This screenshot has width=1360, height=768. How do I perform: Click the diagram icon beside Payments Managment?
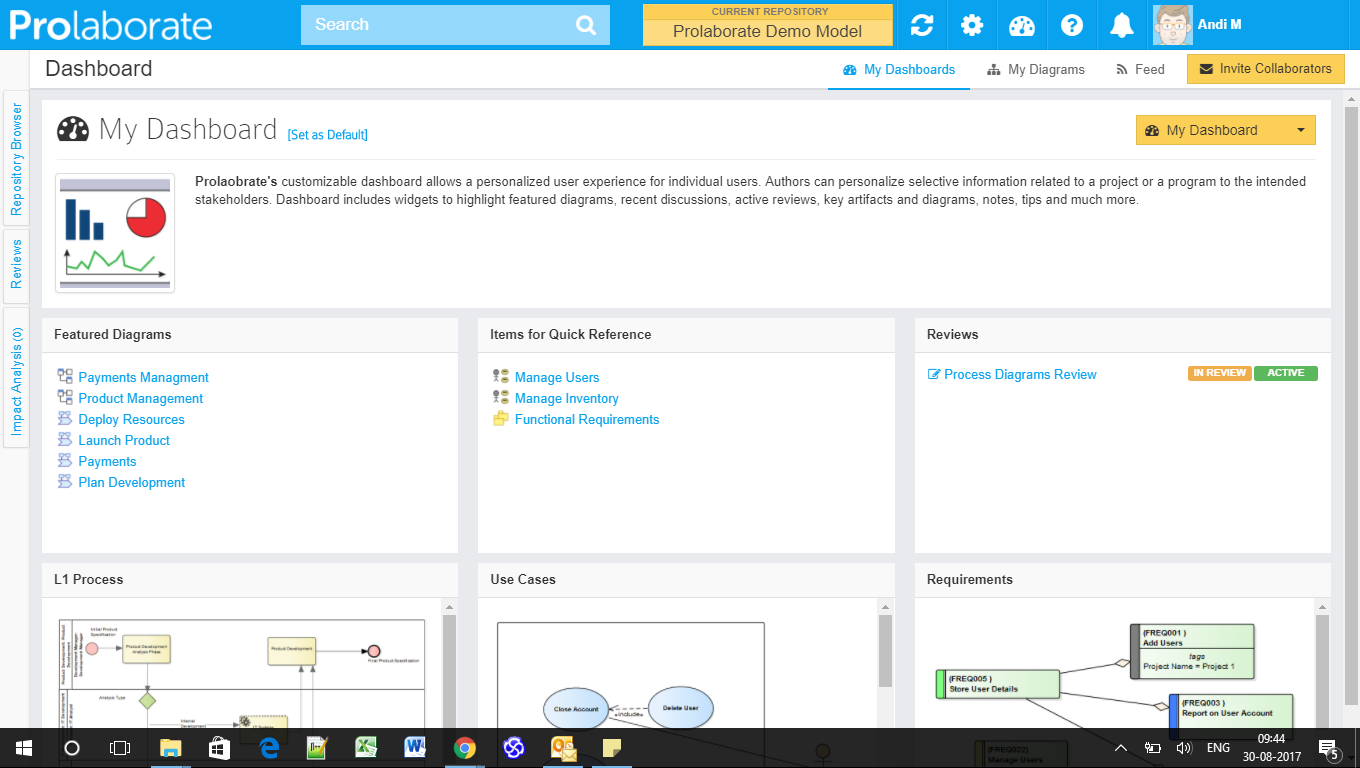pos(65,377)
